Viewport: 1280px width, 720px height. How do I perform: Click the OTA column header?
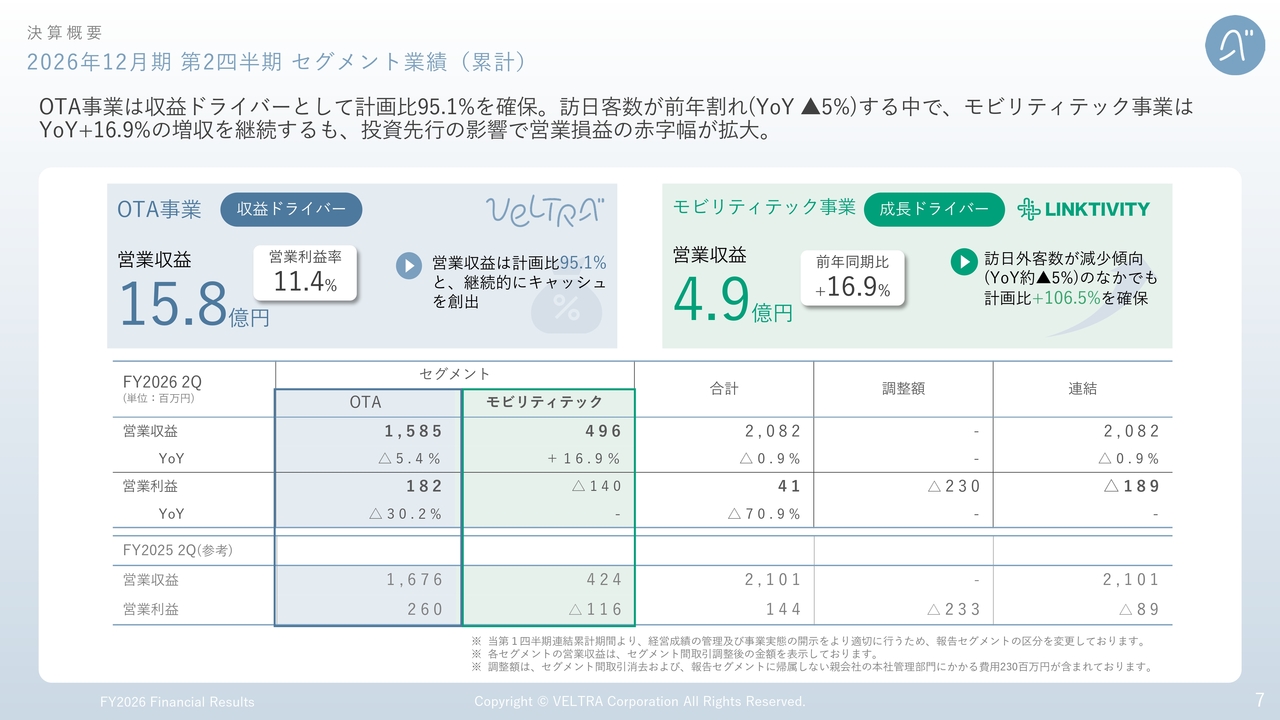[x=366, y=402]
